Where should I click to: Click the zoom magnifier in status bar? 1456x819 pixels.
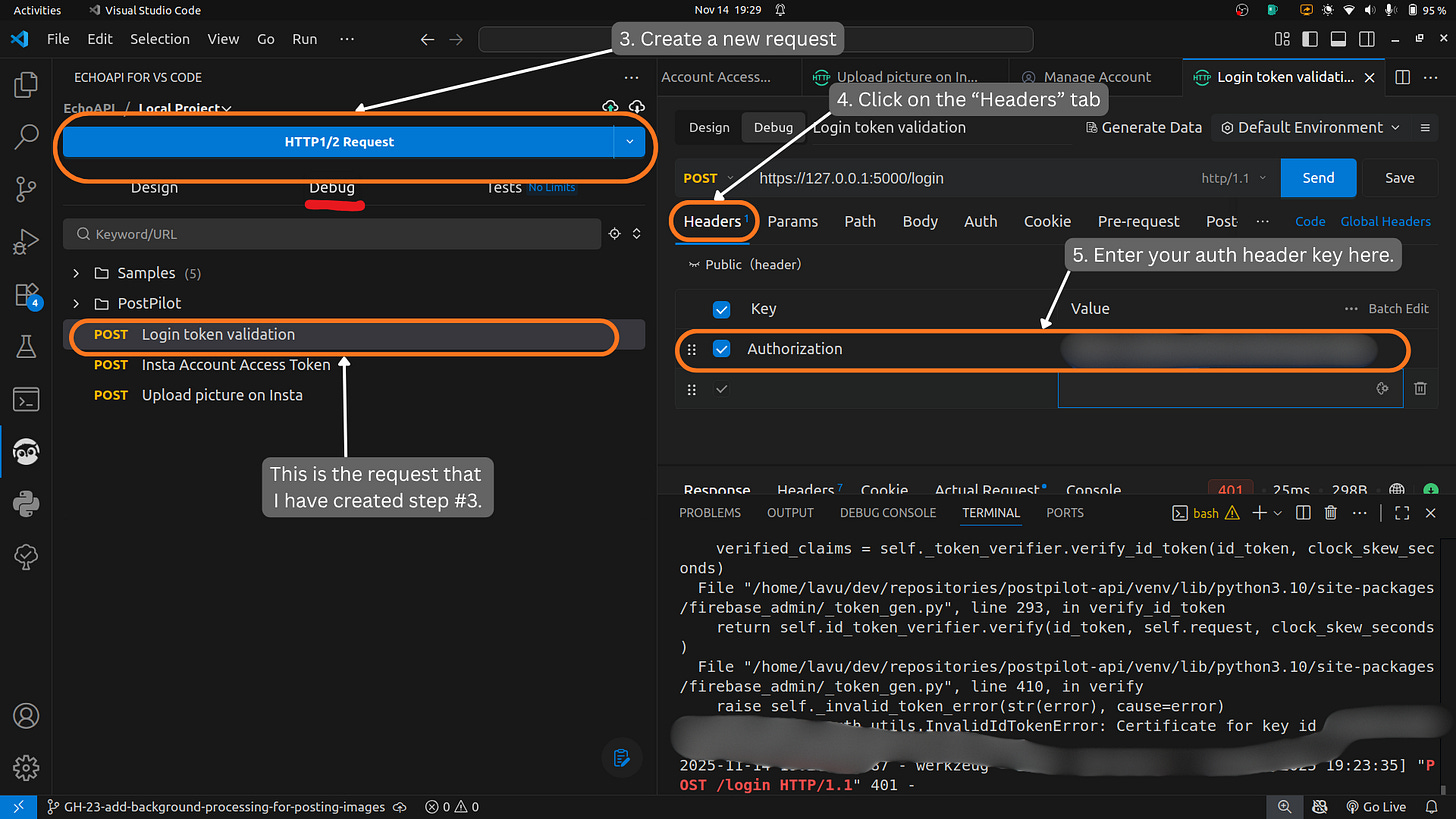pos(1284,807)
